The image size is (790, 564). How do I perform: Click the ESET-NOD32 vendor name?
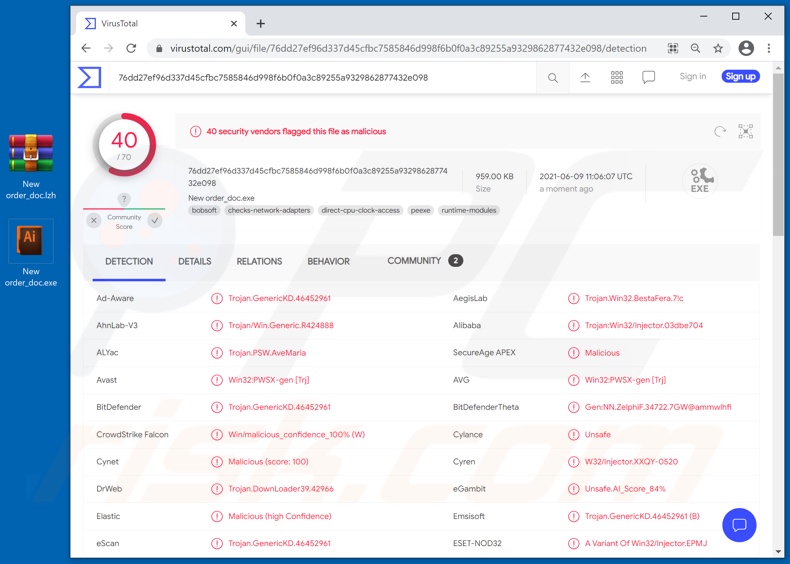477,543
